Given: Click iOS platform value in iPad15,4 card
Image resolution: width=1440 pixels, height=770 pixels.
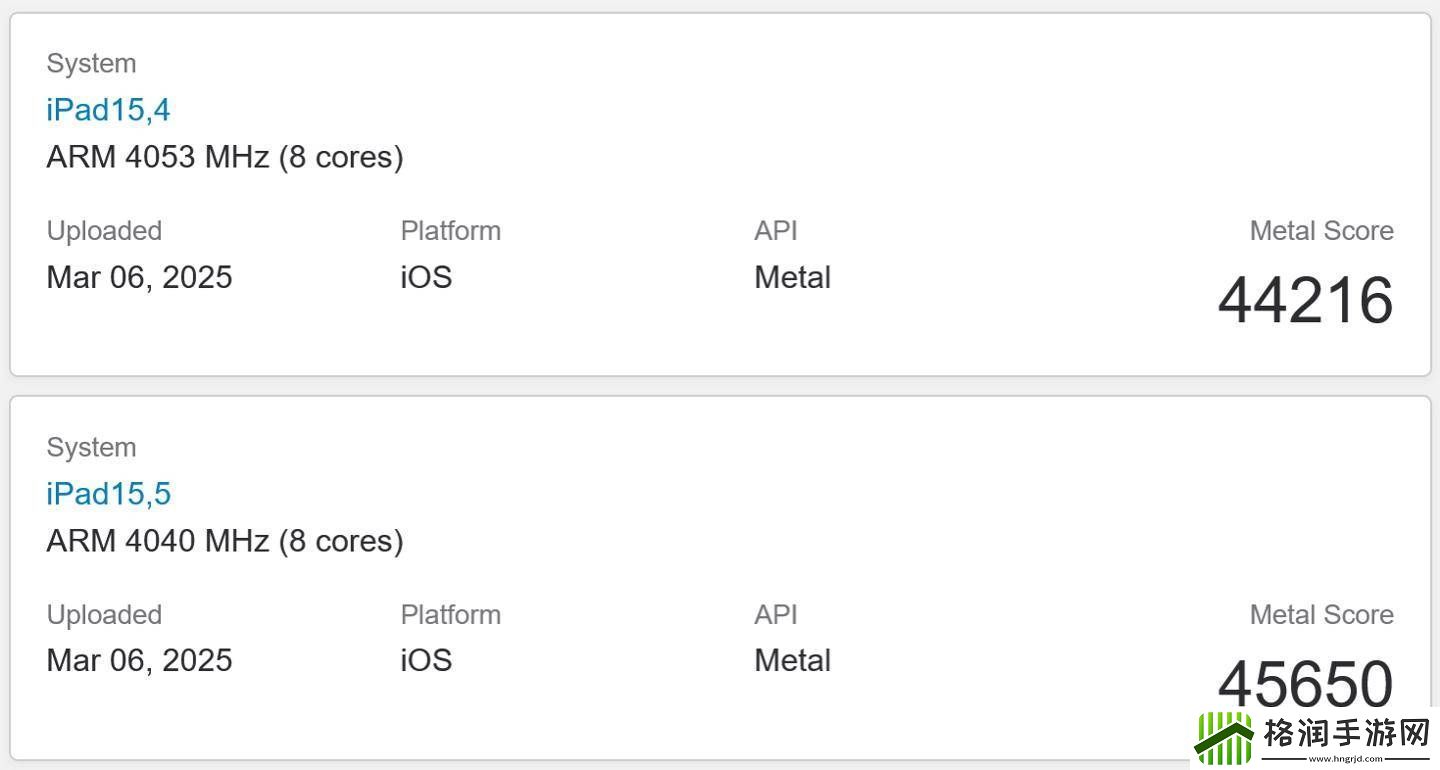Looking at the screenshot, I should 426,277.
